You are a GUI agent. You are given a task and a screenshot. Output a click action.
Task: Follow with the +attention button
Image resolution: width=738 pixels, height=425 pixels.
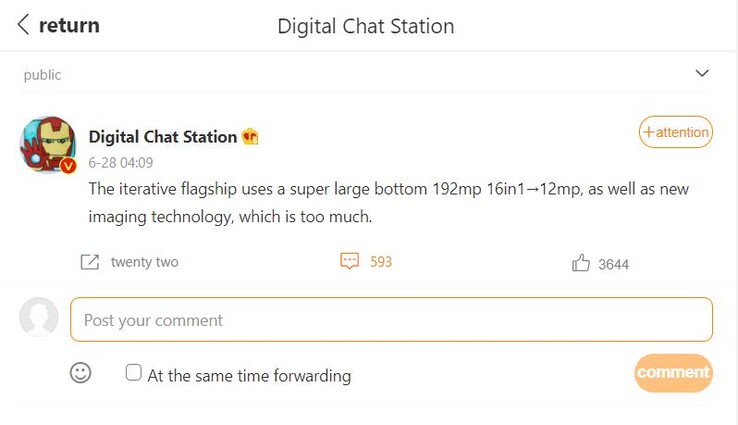tap(676, 132)
